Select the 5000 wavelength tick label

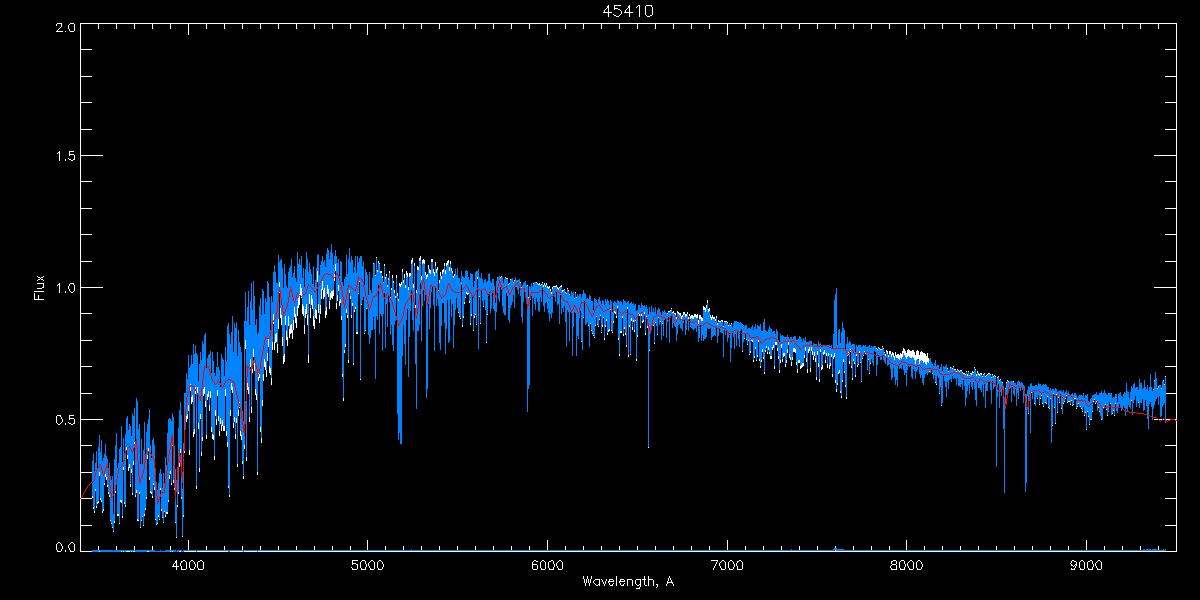click(367, 564)
